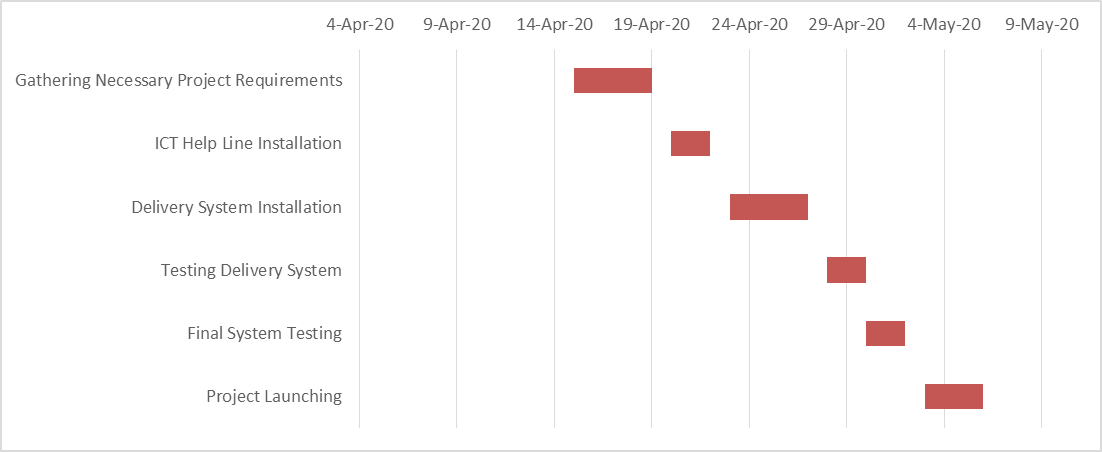Select the 19-Apr-20 date axis label
Screen dimensions: 1102x452
[x=652, y=24]
